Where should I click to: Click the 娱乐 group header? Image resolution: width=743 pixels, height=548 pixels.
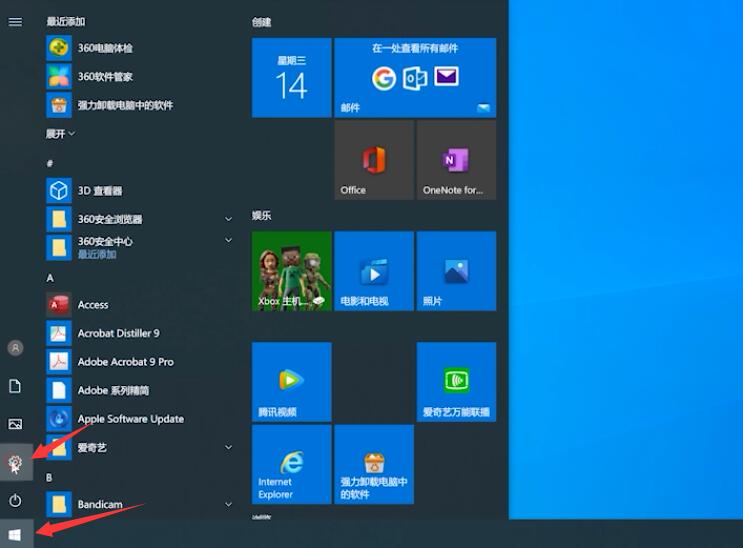pos(262,216)
